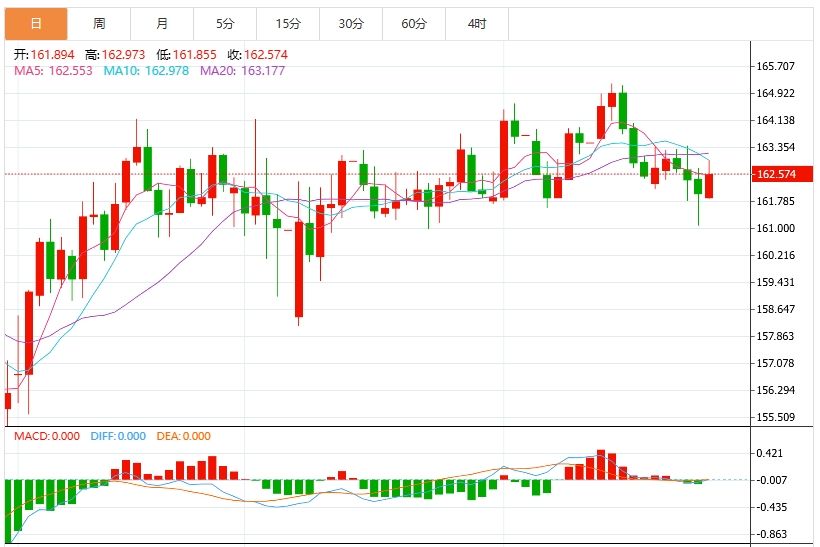
Task: Click the 163.354 price axis label
Action: tap(776, 147)
